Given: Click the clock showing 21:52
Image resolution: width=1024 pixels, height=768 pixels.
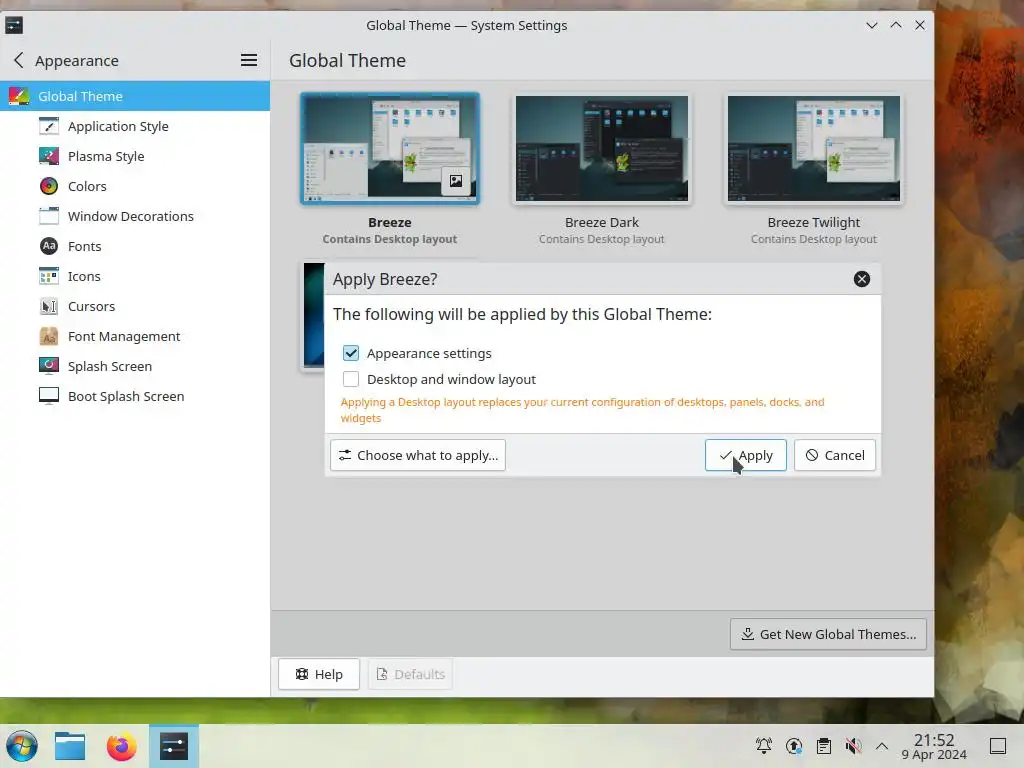Looking at the screenshot, I should pos(934,746).
